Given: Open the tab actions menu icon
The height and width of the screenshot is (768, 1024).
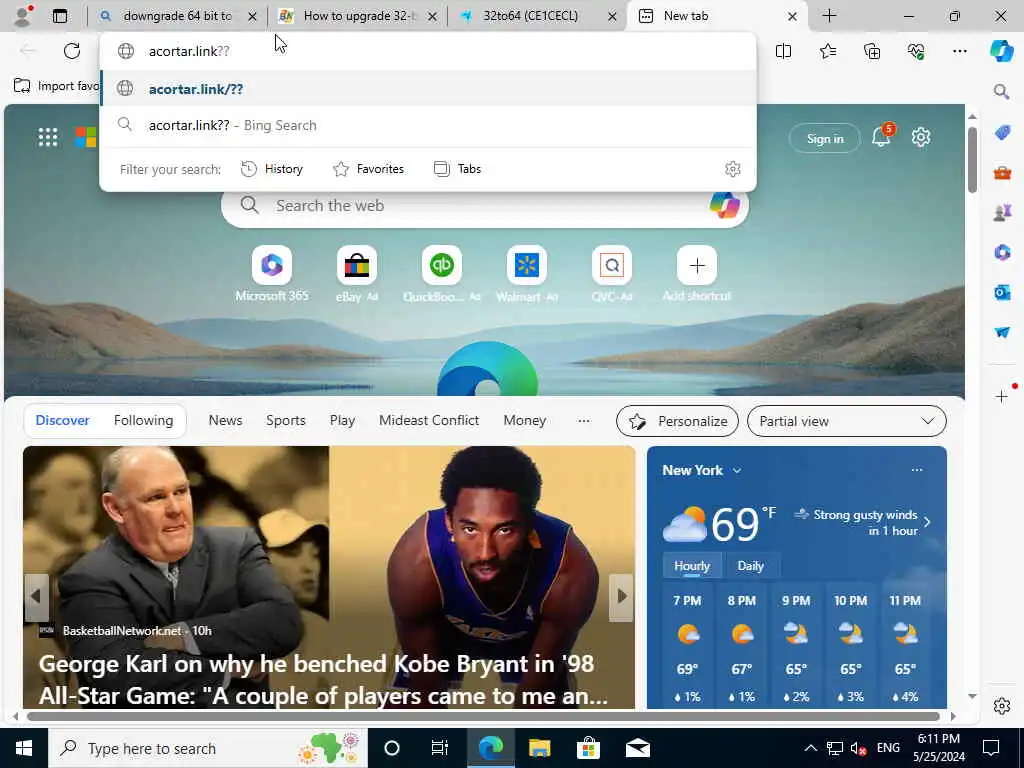Looking at the screenshot, I should tap(59, 16).
